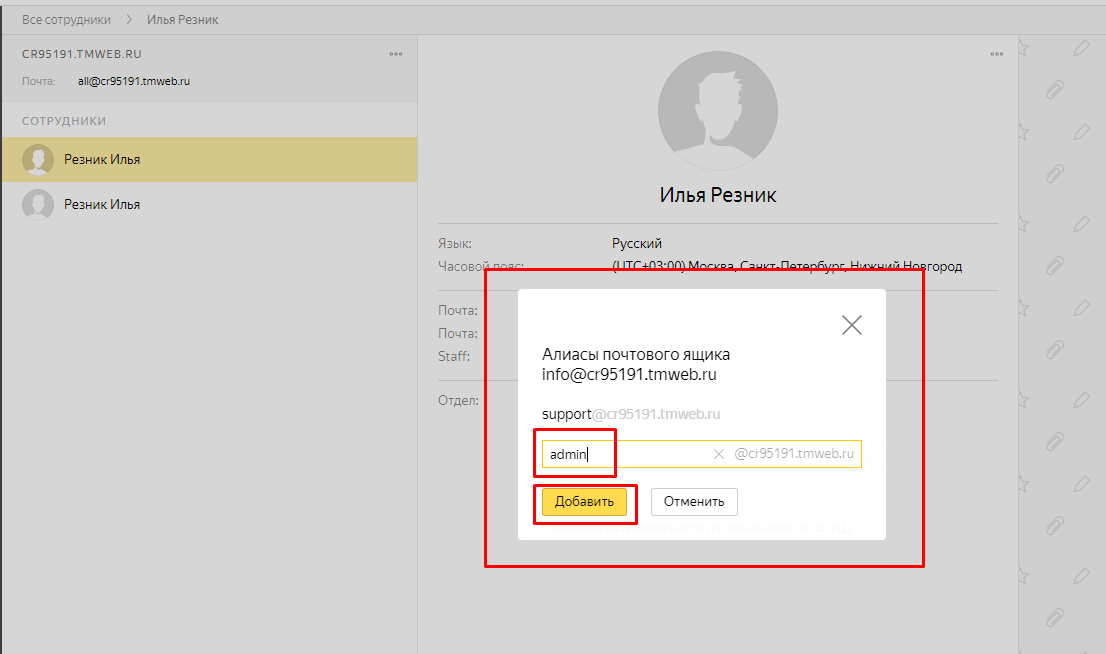Image resolution: width=1106 pixels, height=654 pixels.
Task: Select the highlighted Резник Илья employee name
Action: (x=102, y=159)
